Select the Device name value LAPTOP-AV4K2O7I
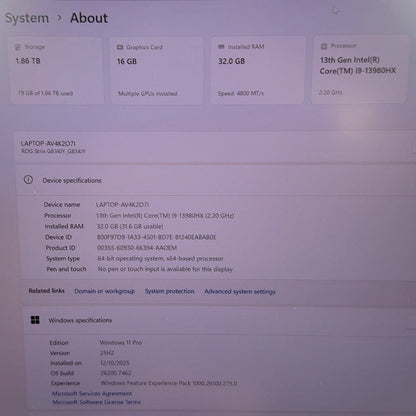The image size is (416, 416). pos(122,204)
